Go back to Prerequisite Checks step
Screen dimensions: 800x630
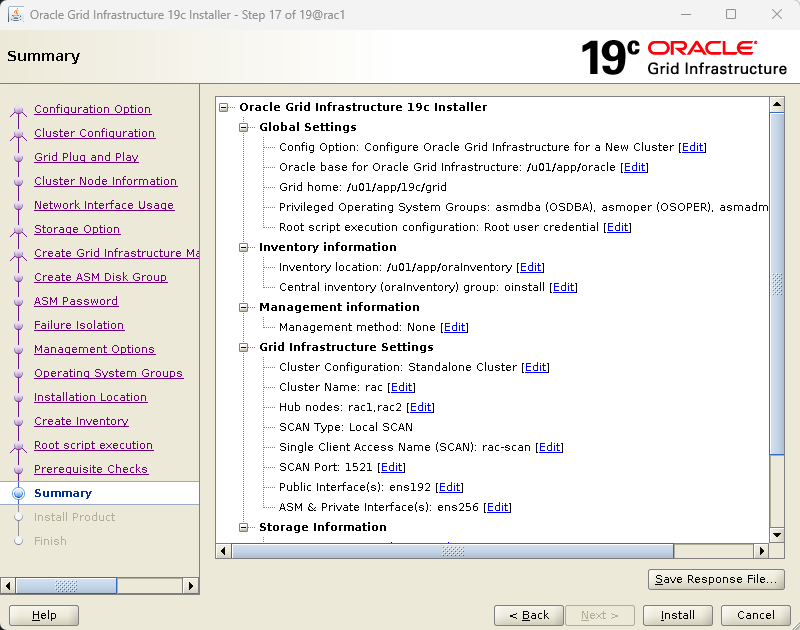[91, 469]
